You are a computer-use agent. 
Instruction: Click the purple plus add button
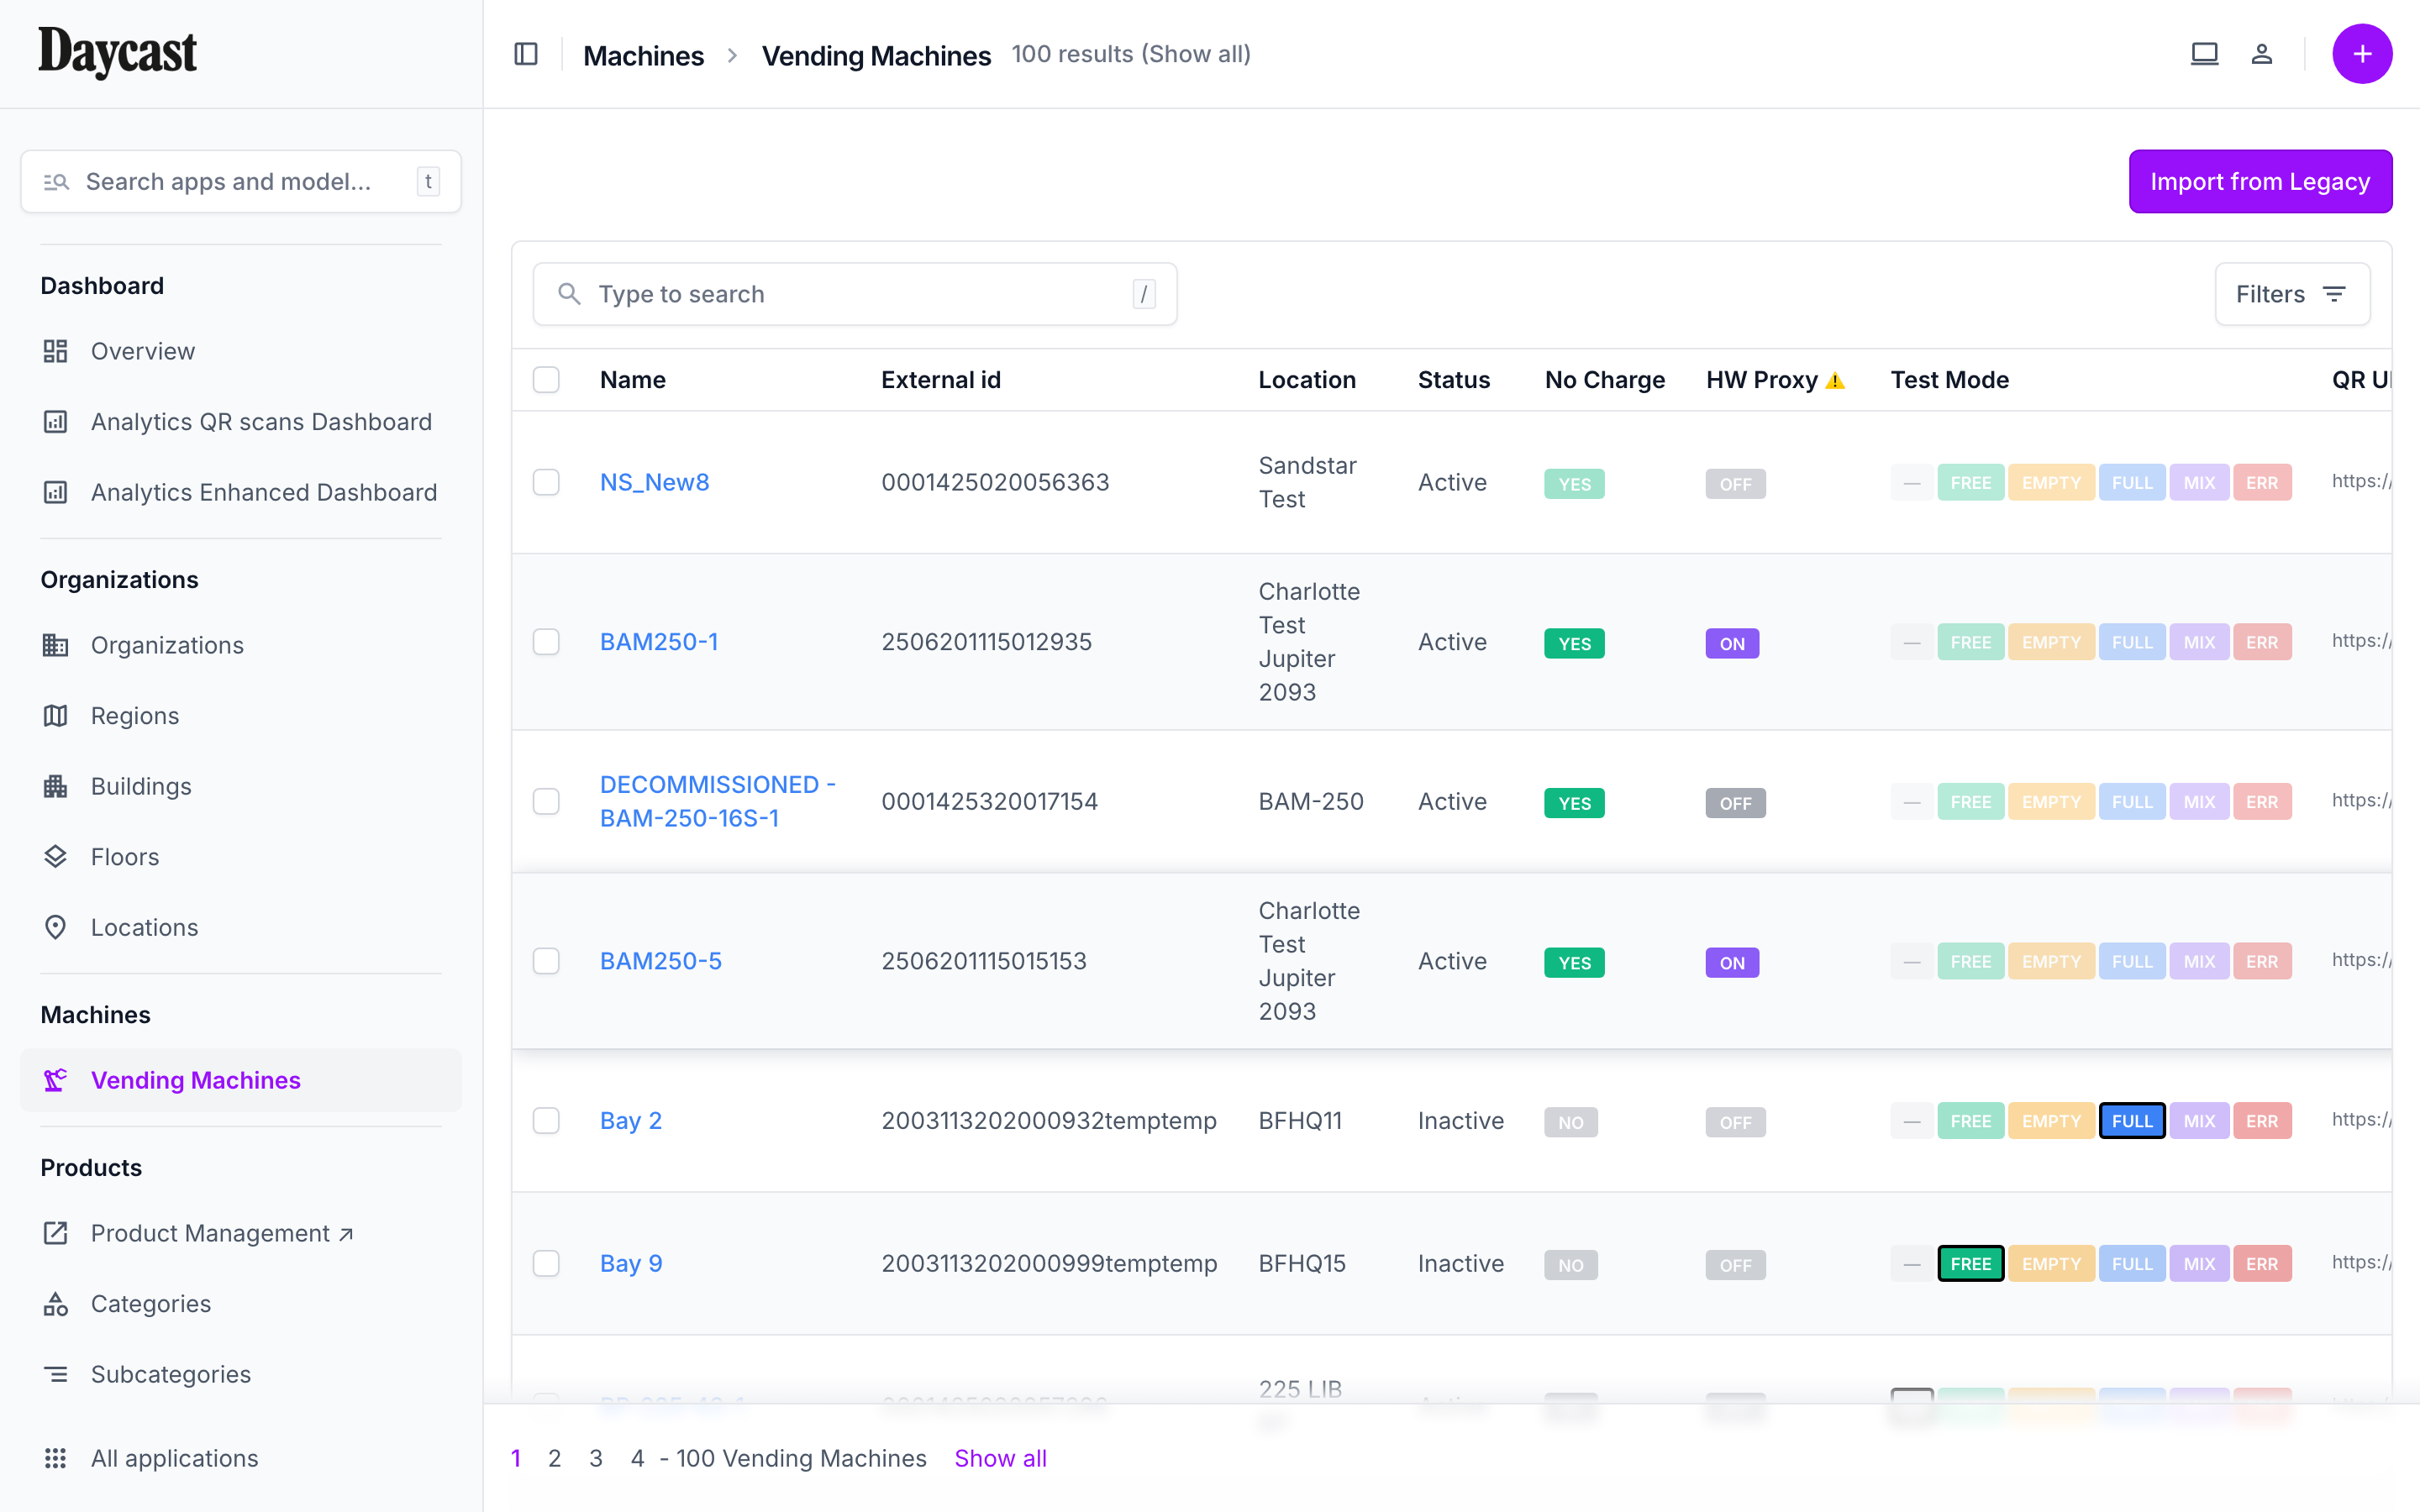[2361, 54]
